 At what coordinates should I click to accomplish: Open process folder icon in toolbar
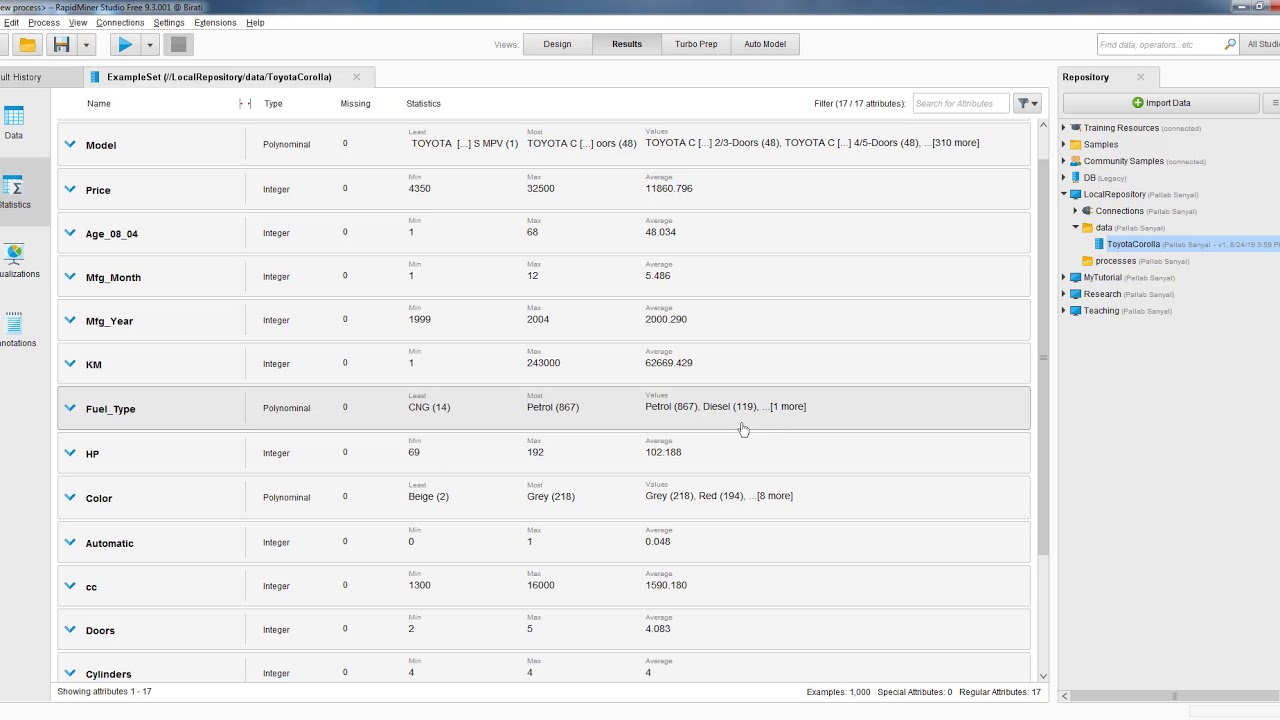click(x=27, y=44)
